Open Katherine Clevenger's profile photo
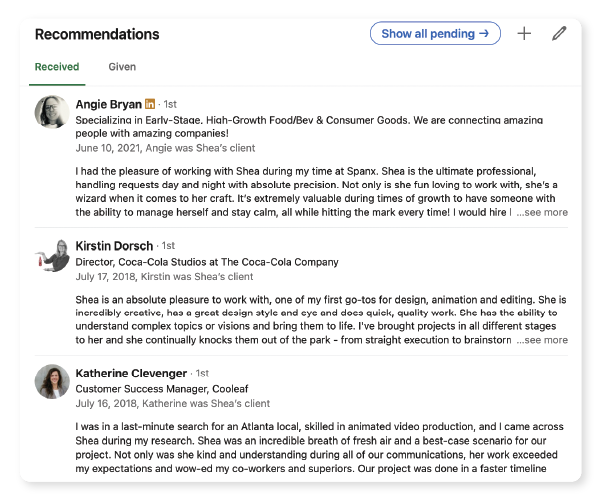The width and height of the screenshot is (601, 501). coord(52,381)
